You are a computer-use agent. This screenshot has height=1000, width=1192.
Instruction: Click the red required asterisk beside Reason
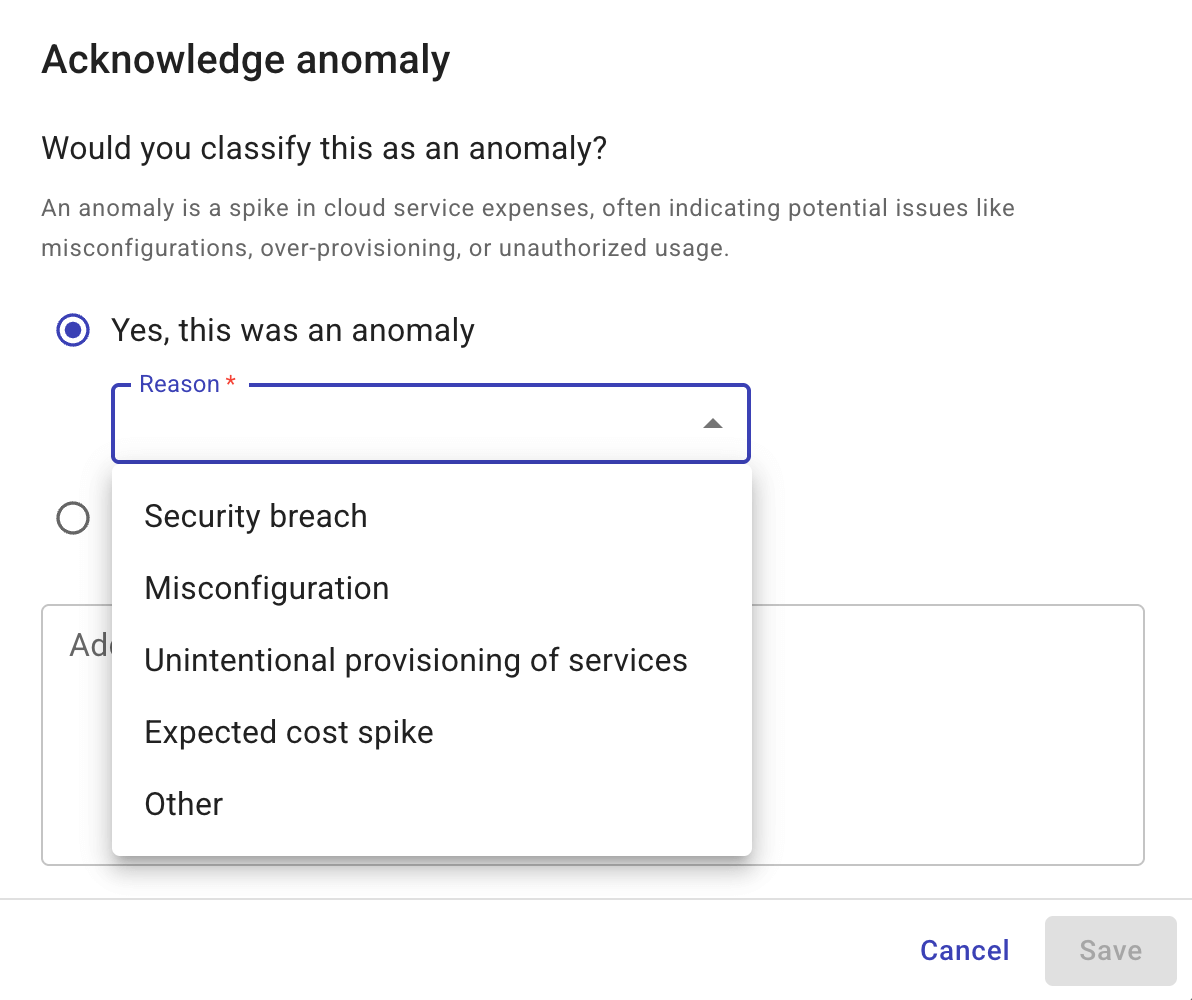(x=231, y=385)
